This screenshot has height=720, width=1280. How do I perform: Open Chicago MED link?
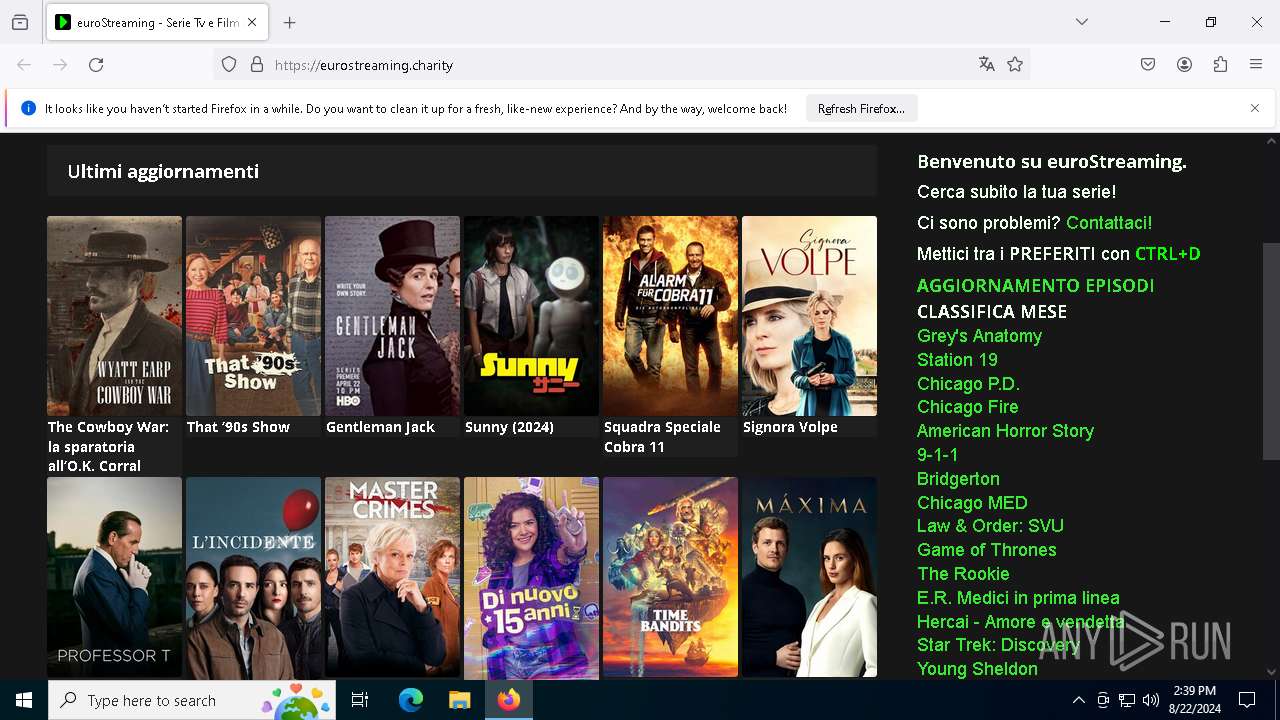pyautogui.click(x=972, y=503)
